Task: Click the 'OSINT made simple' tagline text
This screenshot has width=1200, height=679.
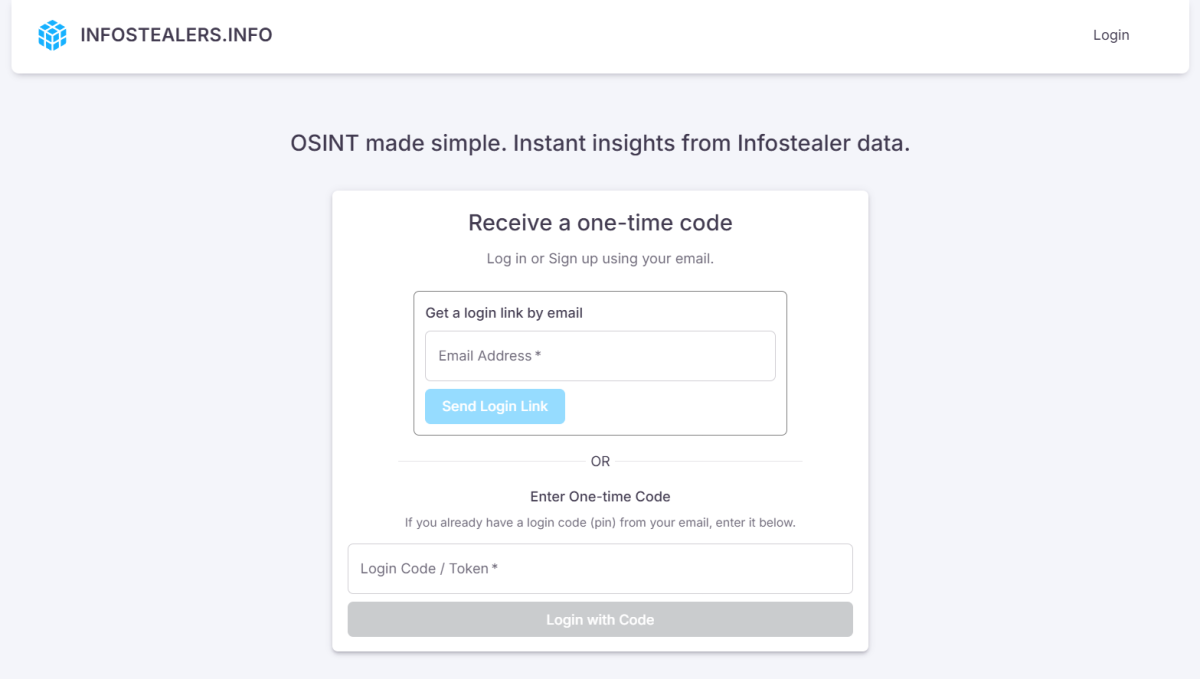Action: point(600,143)
